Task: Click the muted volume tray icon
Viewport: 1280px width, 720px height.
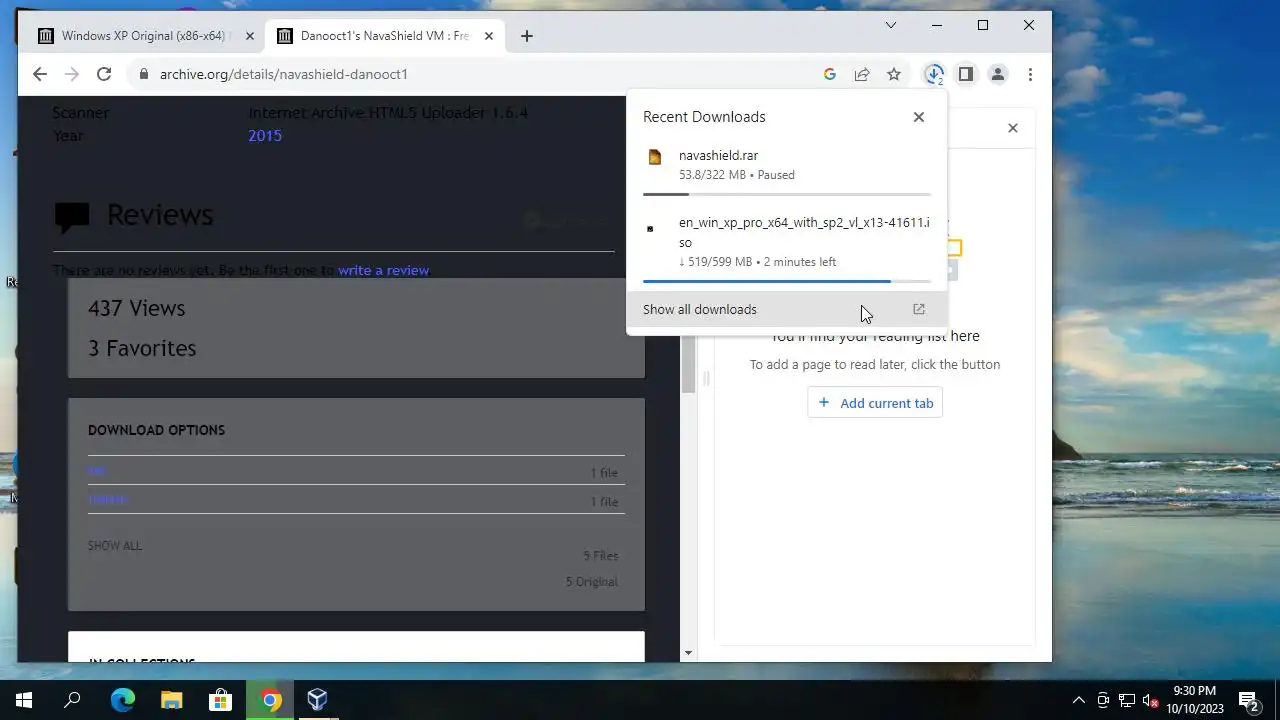Action: tap(1151, 700)
